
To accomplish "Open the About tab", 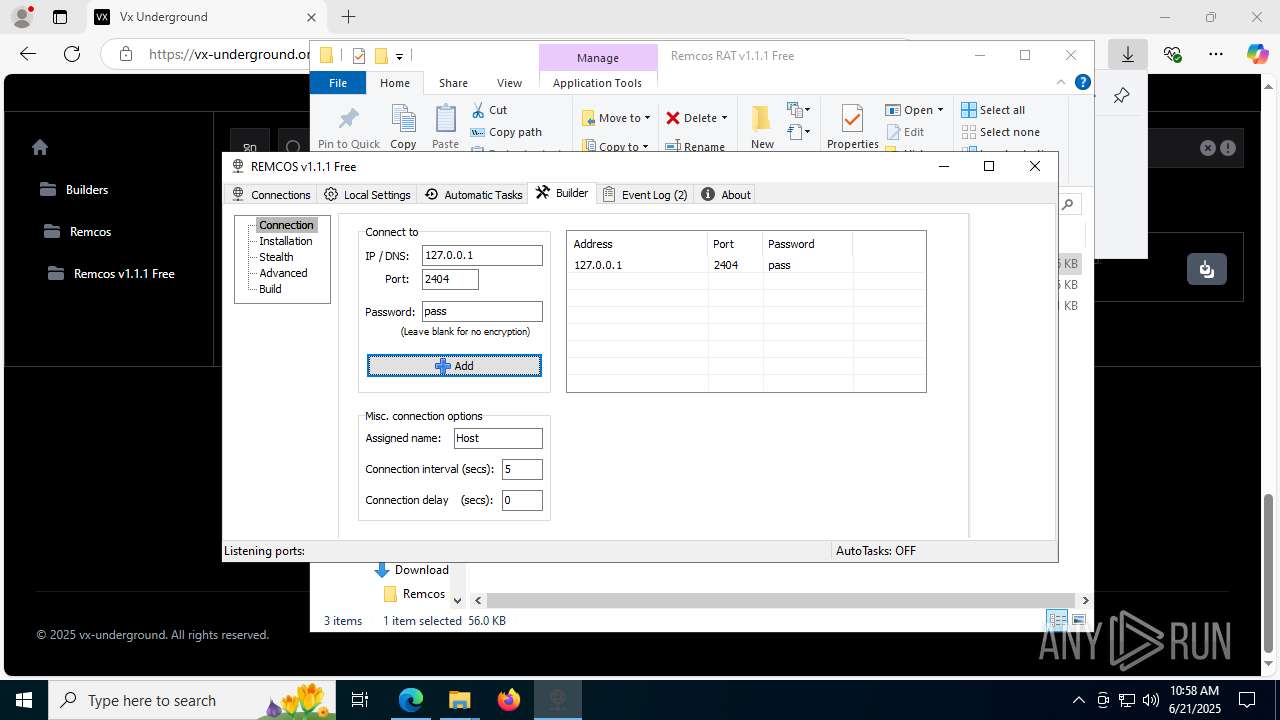I will [726, 194].
